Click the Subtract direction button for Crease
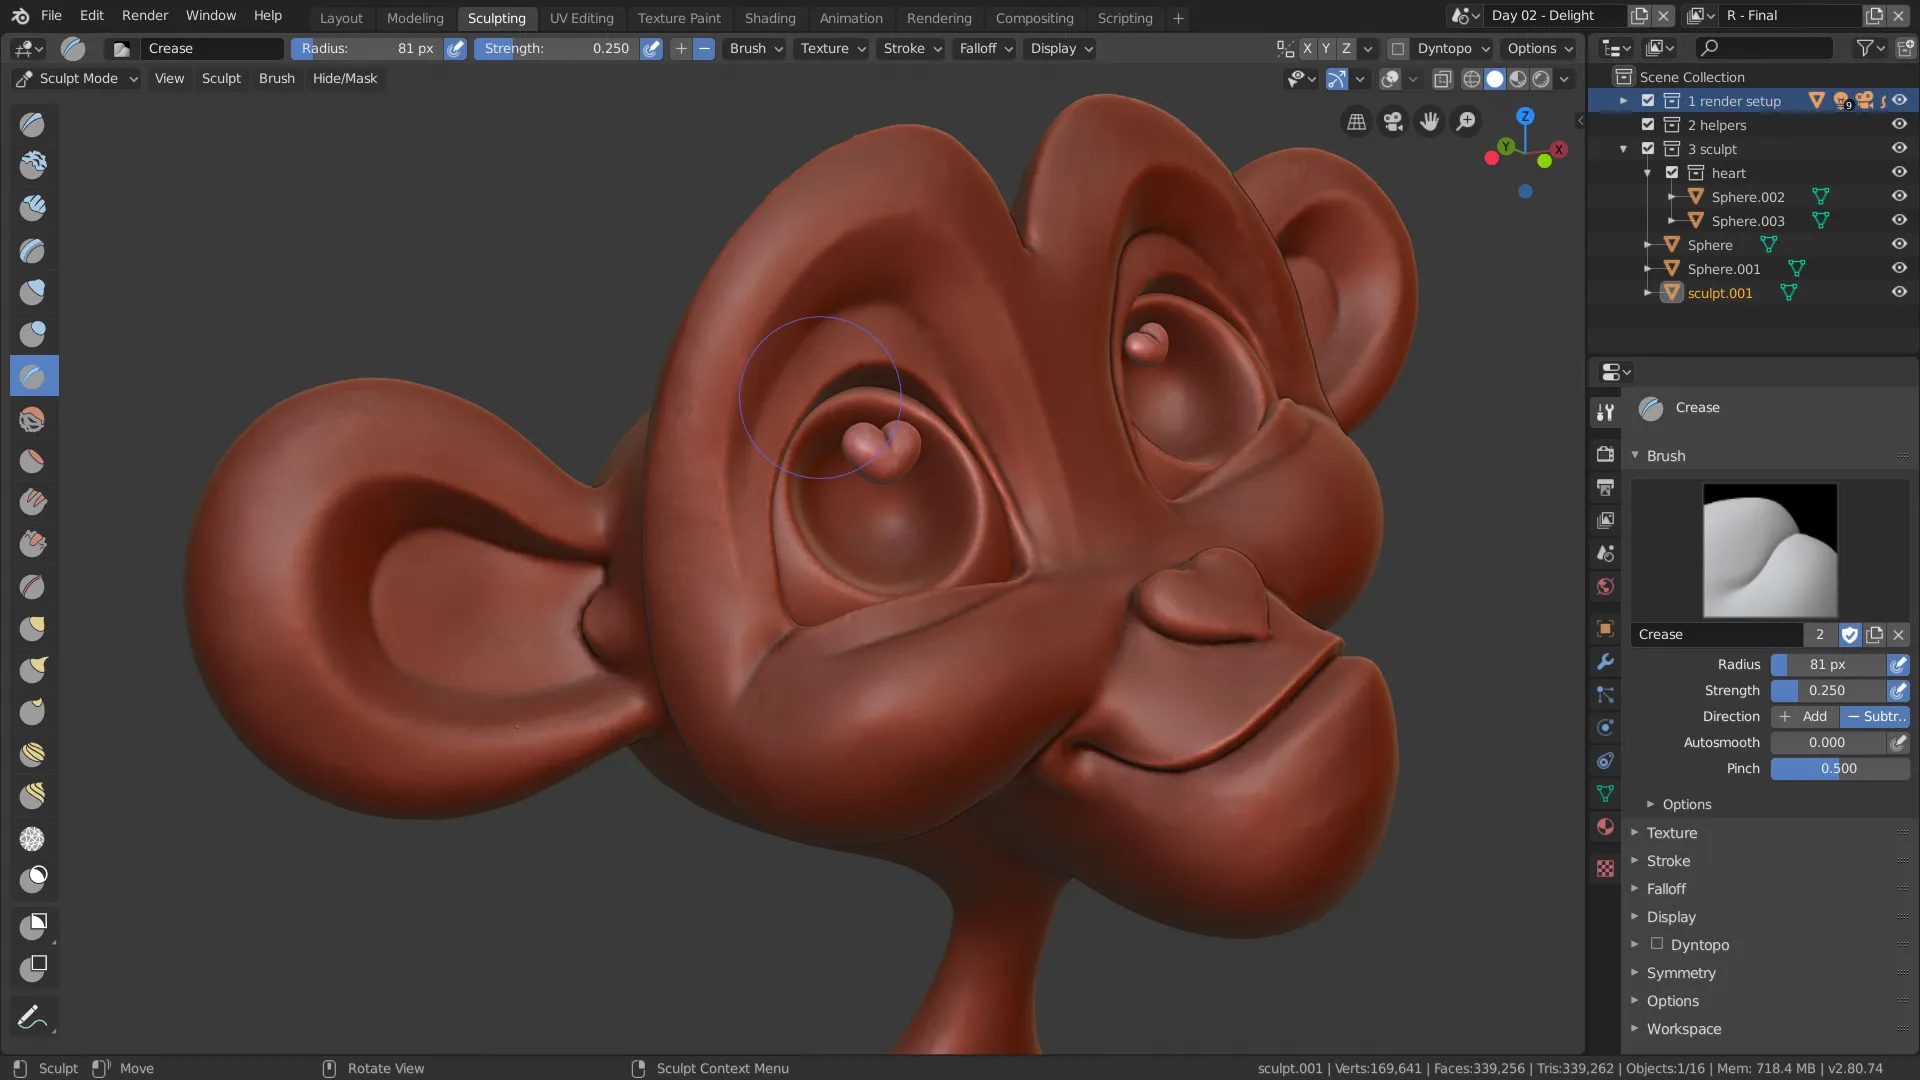1920x1080 pixels. (x=1874, y=716)
